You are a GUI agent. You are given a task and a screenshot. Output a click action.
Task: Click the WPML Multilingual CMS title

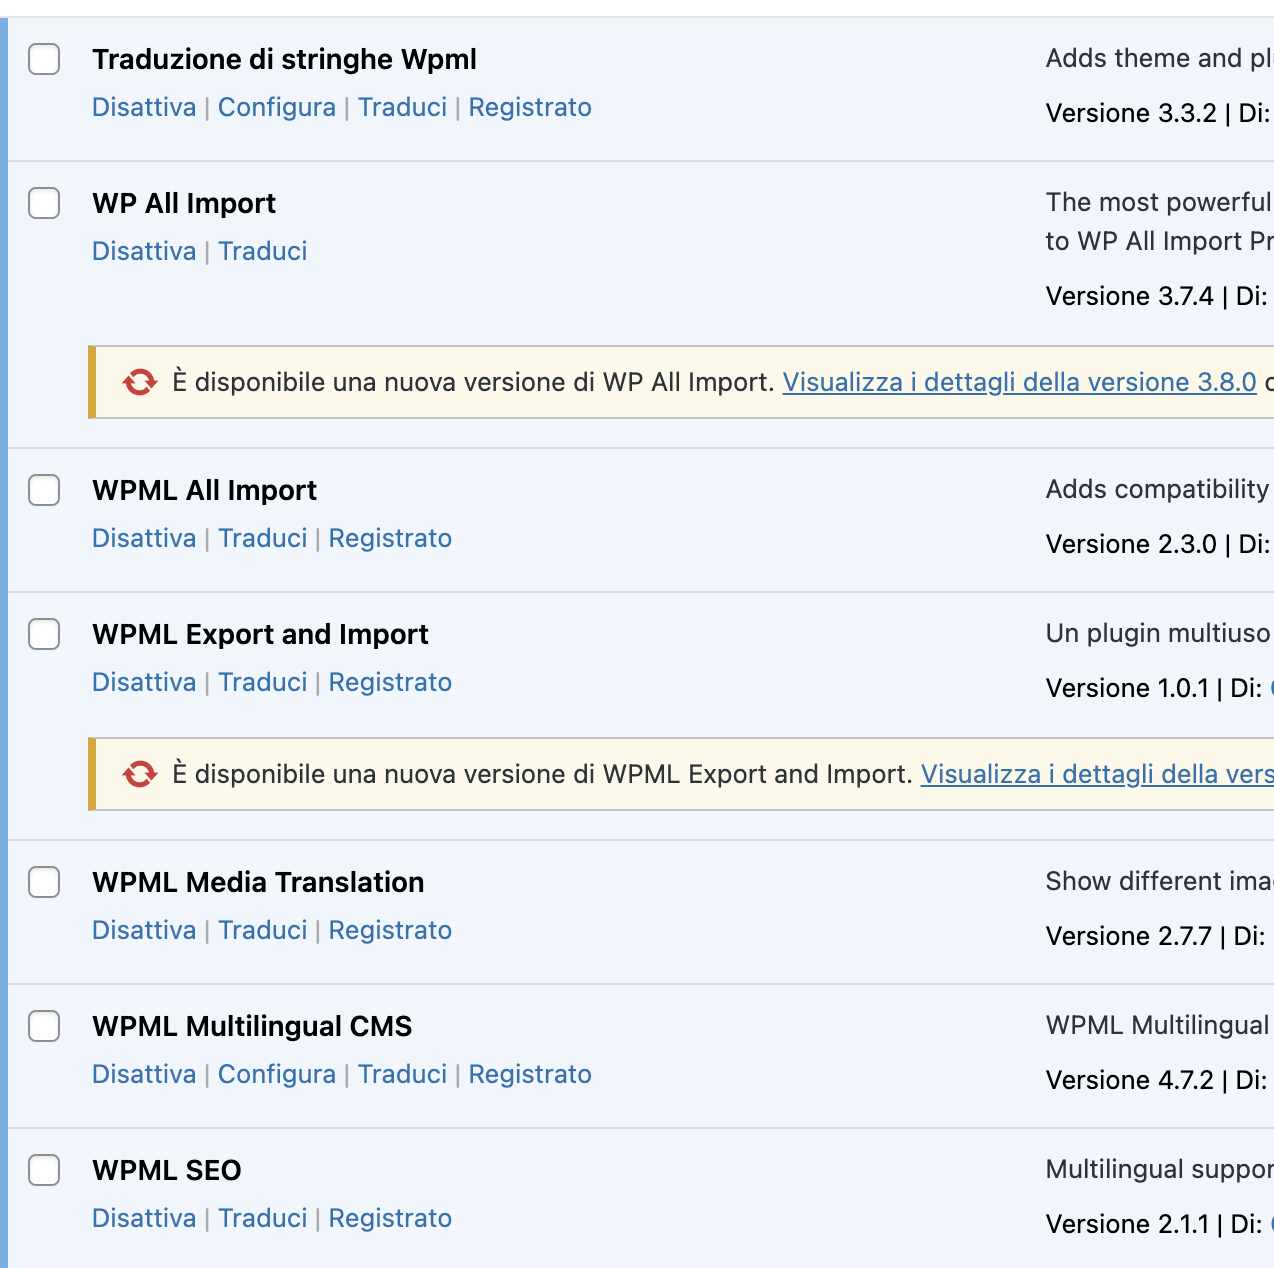(252, 1026)
